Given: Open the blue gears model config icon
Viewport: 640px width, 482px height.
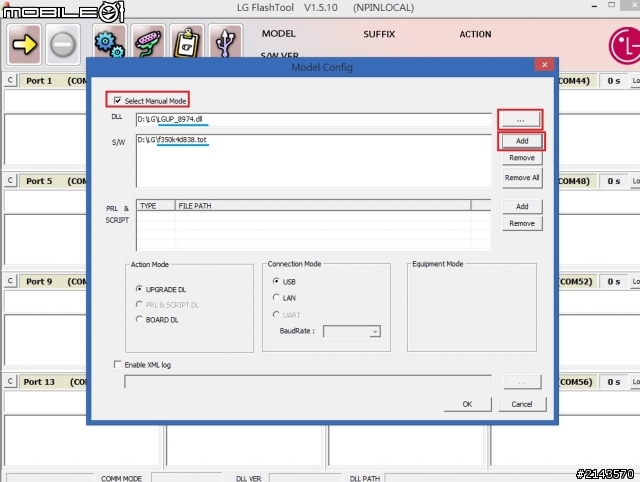Looking at the screenshot, I should tap(109, 42).
